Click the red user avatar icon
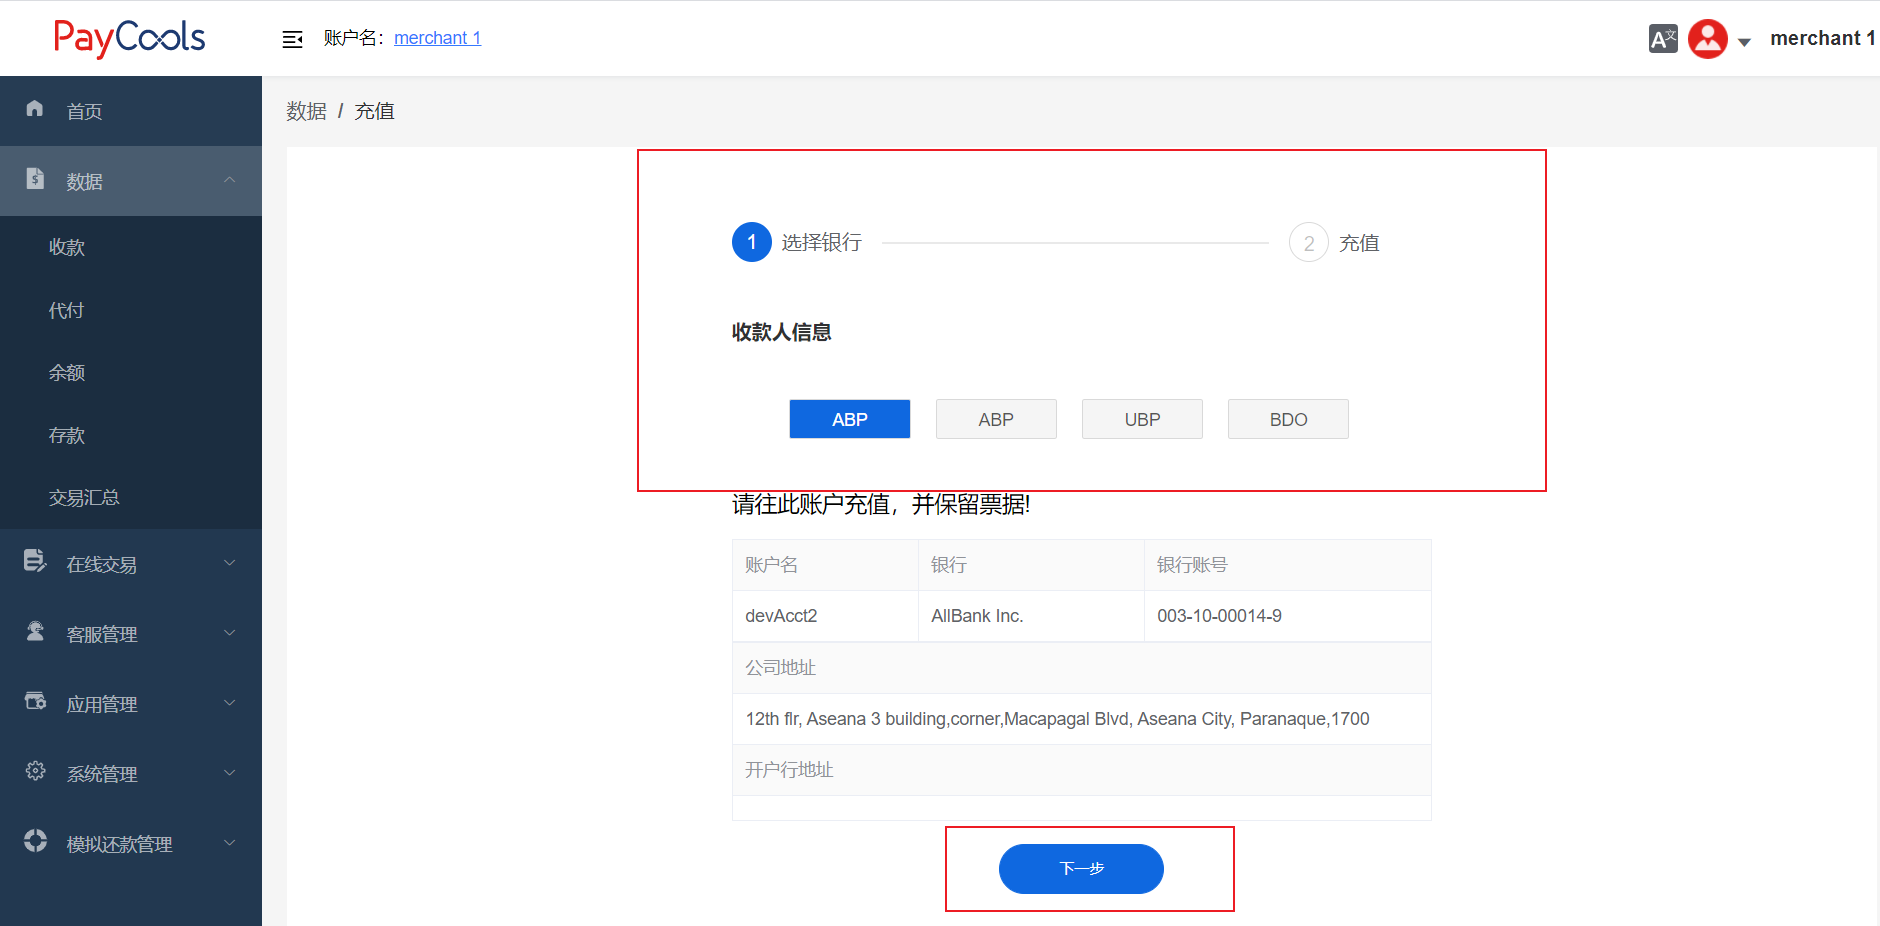 point(1707,39)
